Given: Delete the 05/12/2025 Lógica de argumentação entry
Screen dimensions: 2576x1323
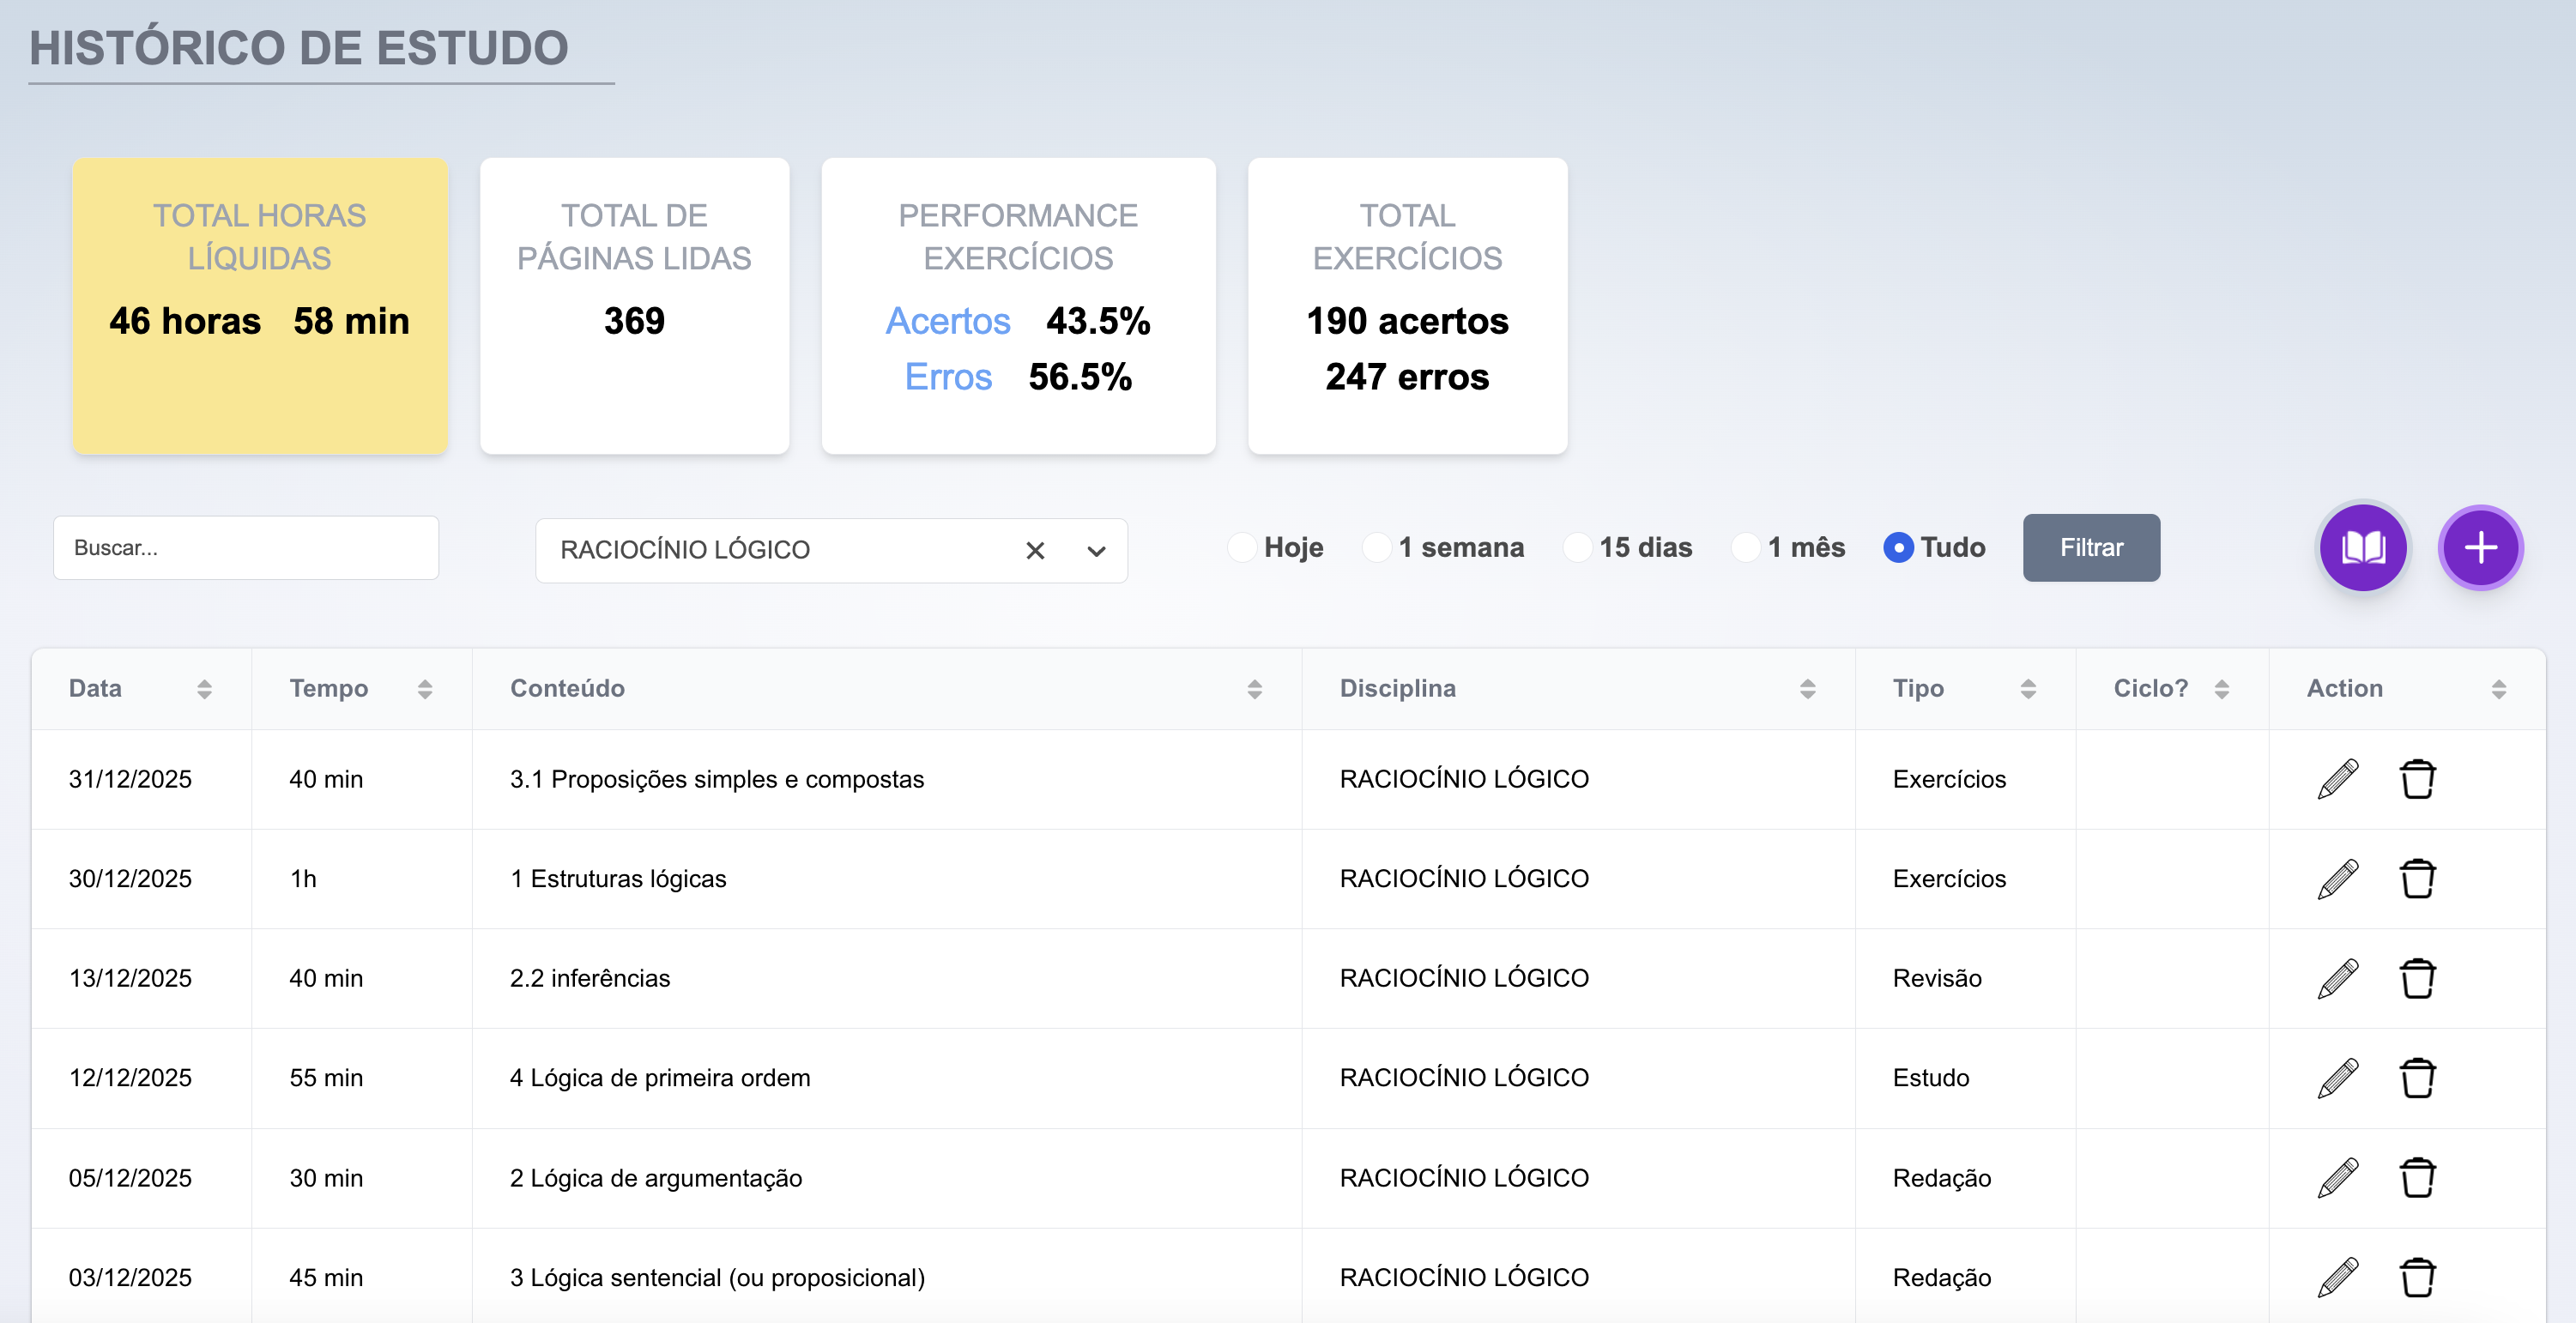Looking at the screenshot, I should click(2417, 1178).
